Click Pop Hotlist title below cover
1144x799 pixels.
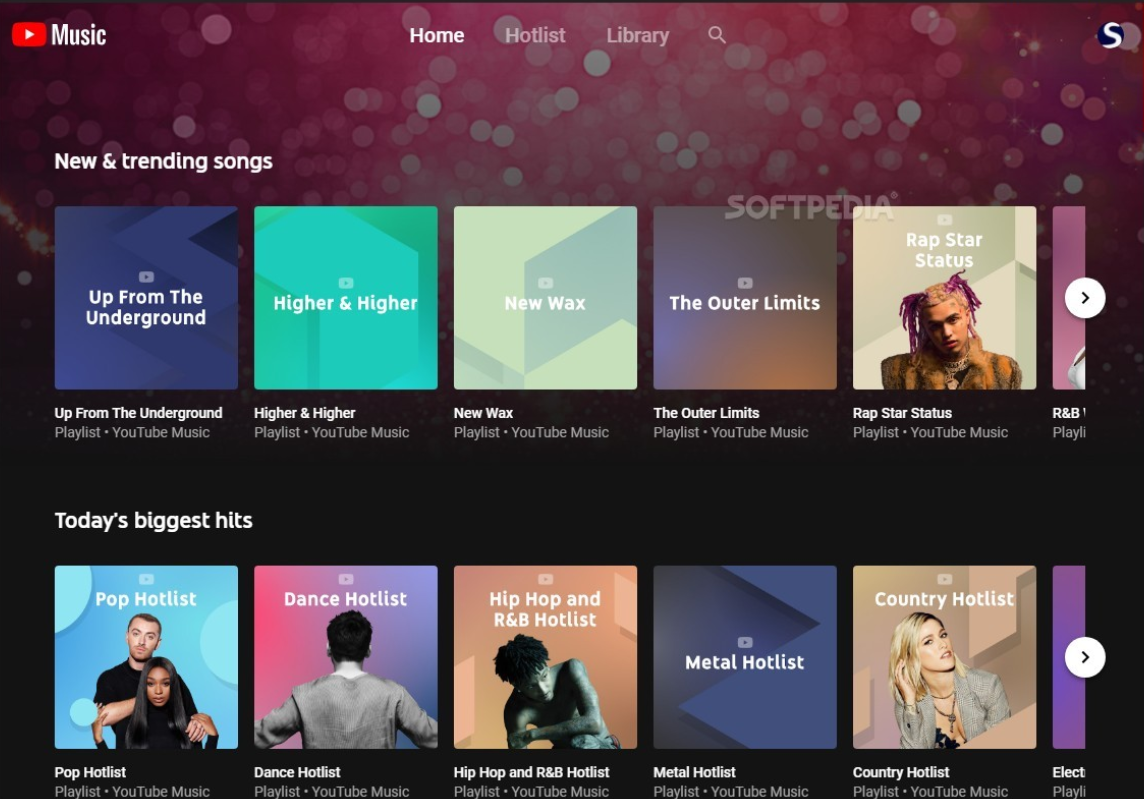(90, 772)
